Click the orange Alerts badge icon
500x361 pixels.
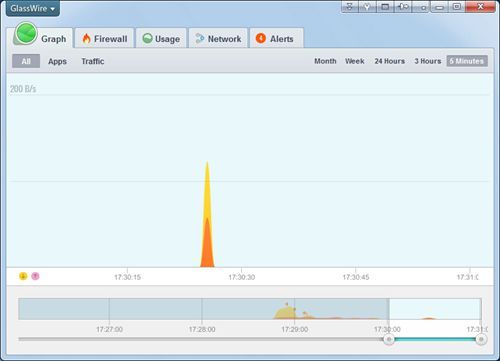click(261, 38)
